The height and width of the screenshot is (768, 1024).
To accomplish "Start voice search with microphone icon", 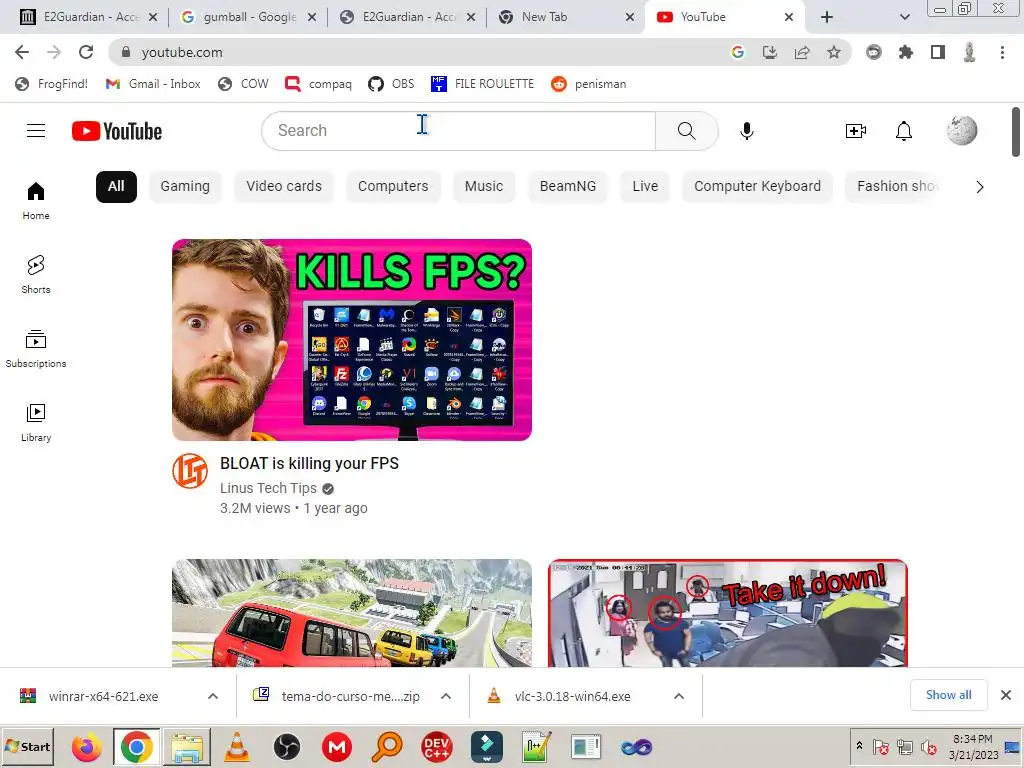I will [x=746, y=131].
